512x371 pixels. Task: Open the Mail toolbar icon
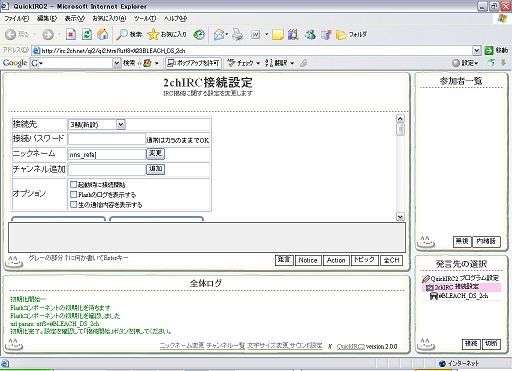pyautogui.click(x=221, y=34)
